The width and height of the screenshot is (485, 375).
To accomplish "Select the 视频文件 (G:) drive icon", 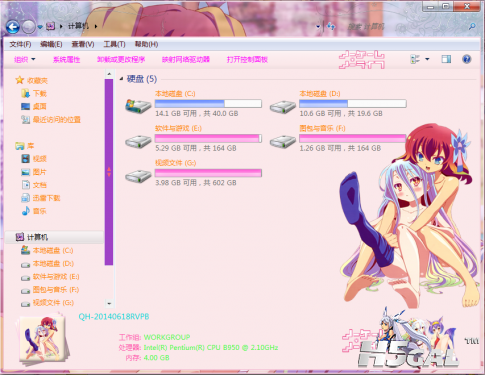I will [138, 176].
